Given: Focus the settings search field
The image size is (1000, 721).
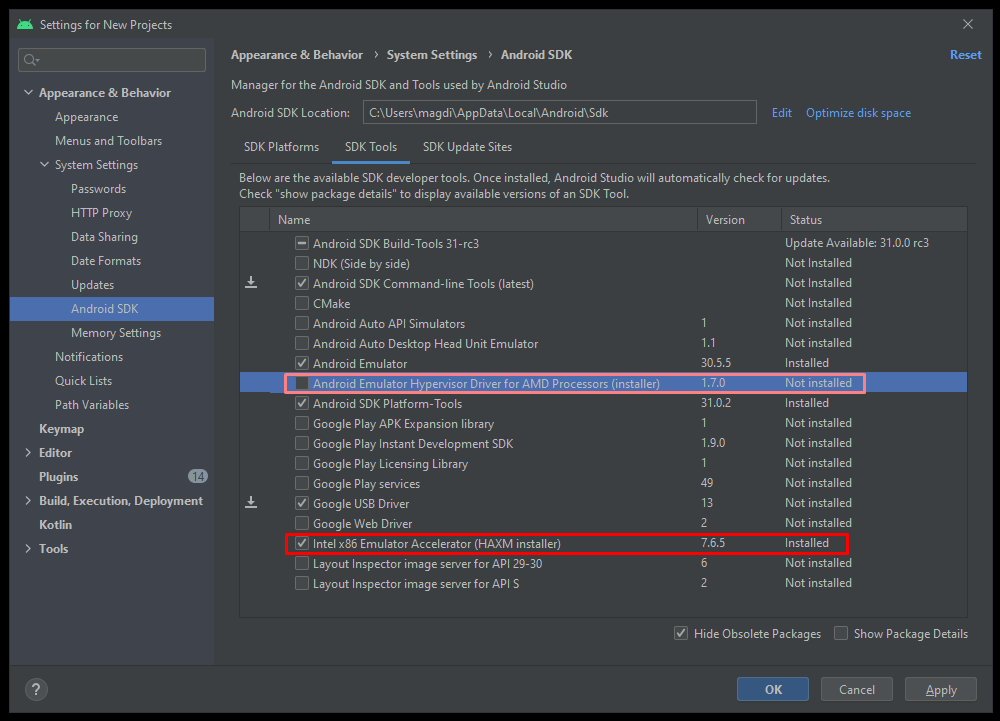Looking at the screenshot, I should (112, 60).
